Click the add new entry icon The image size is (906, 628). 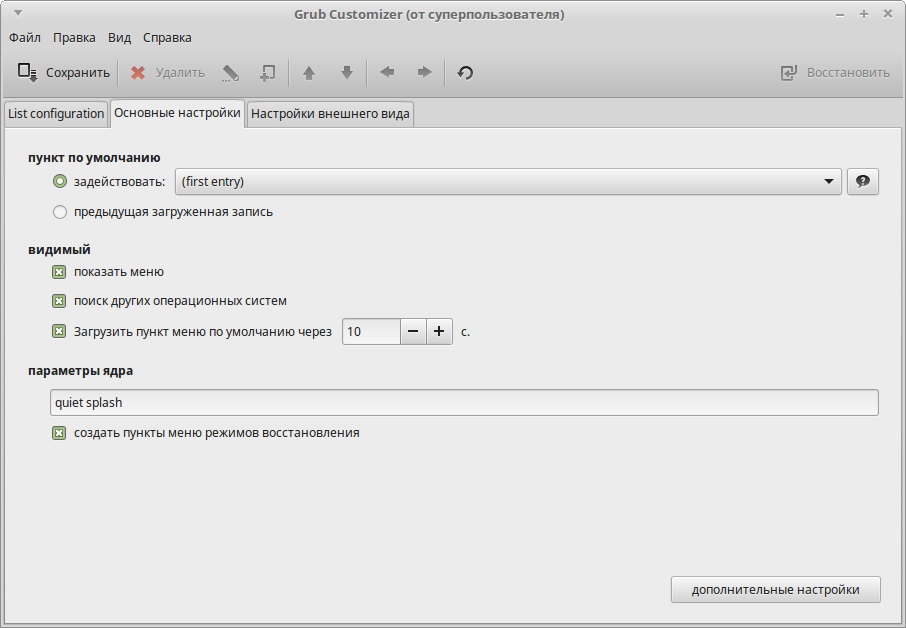268,73
